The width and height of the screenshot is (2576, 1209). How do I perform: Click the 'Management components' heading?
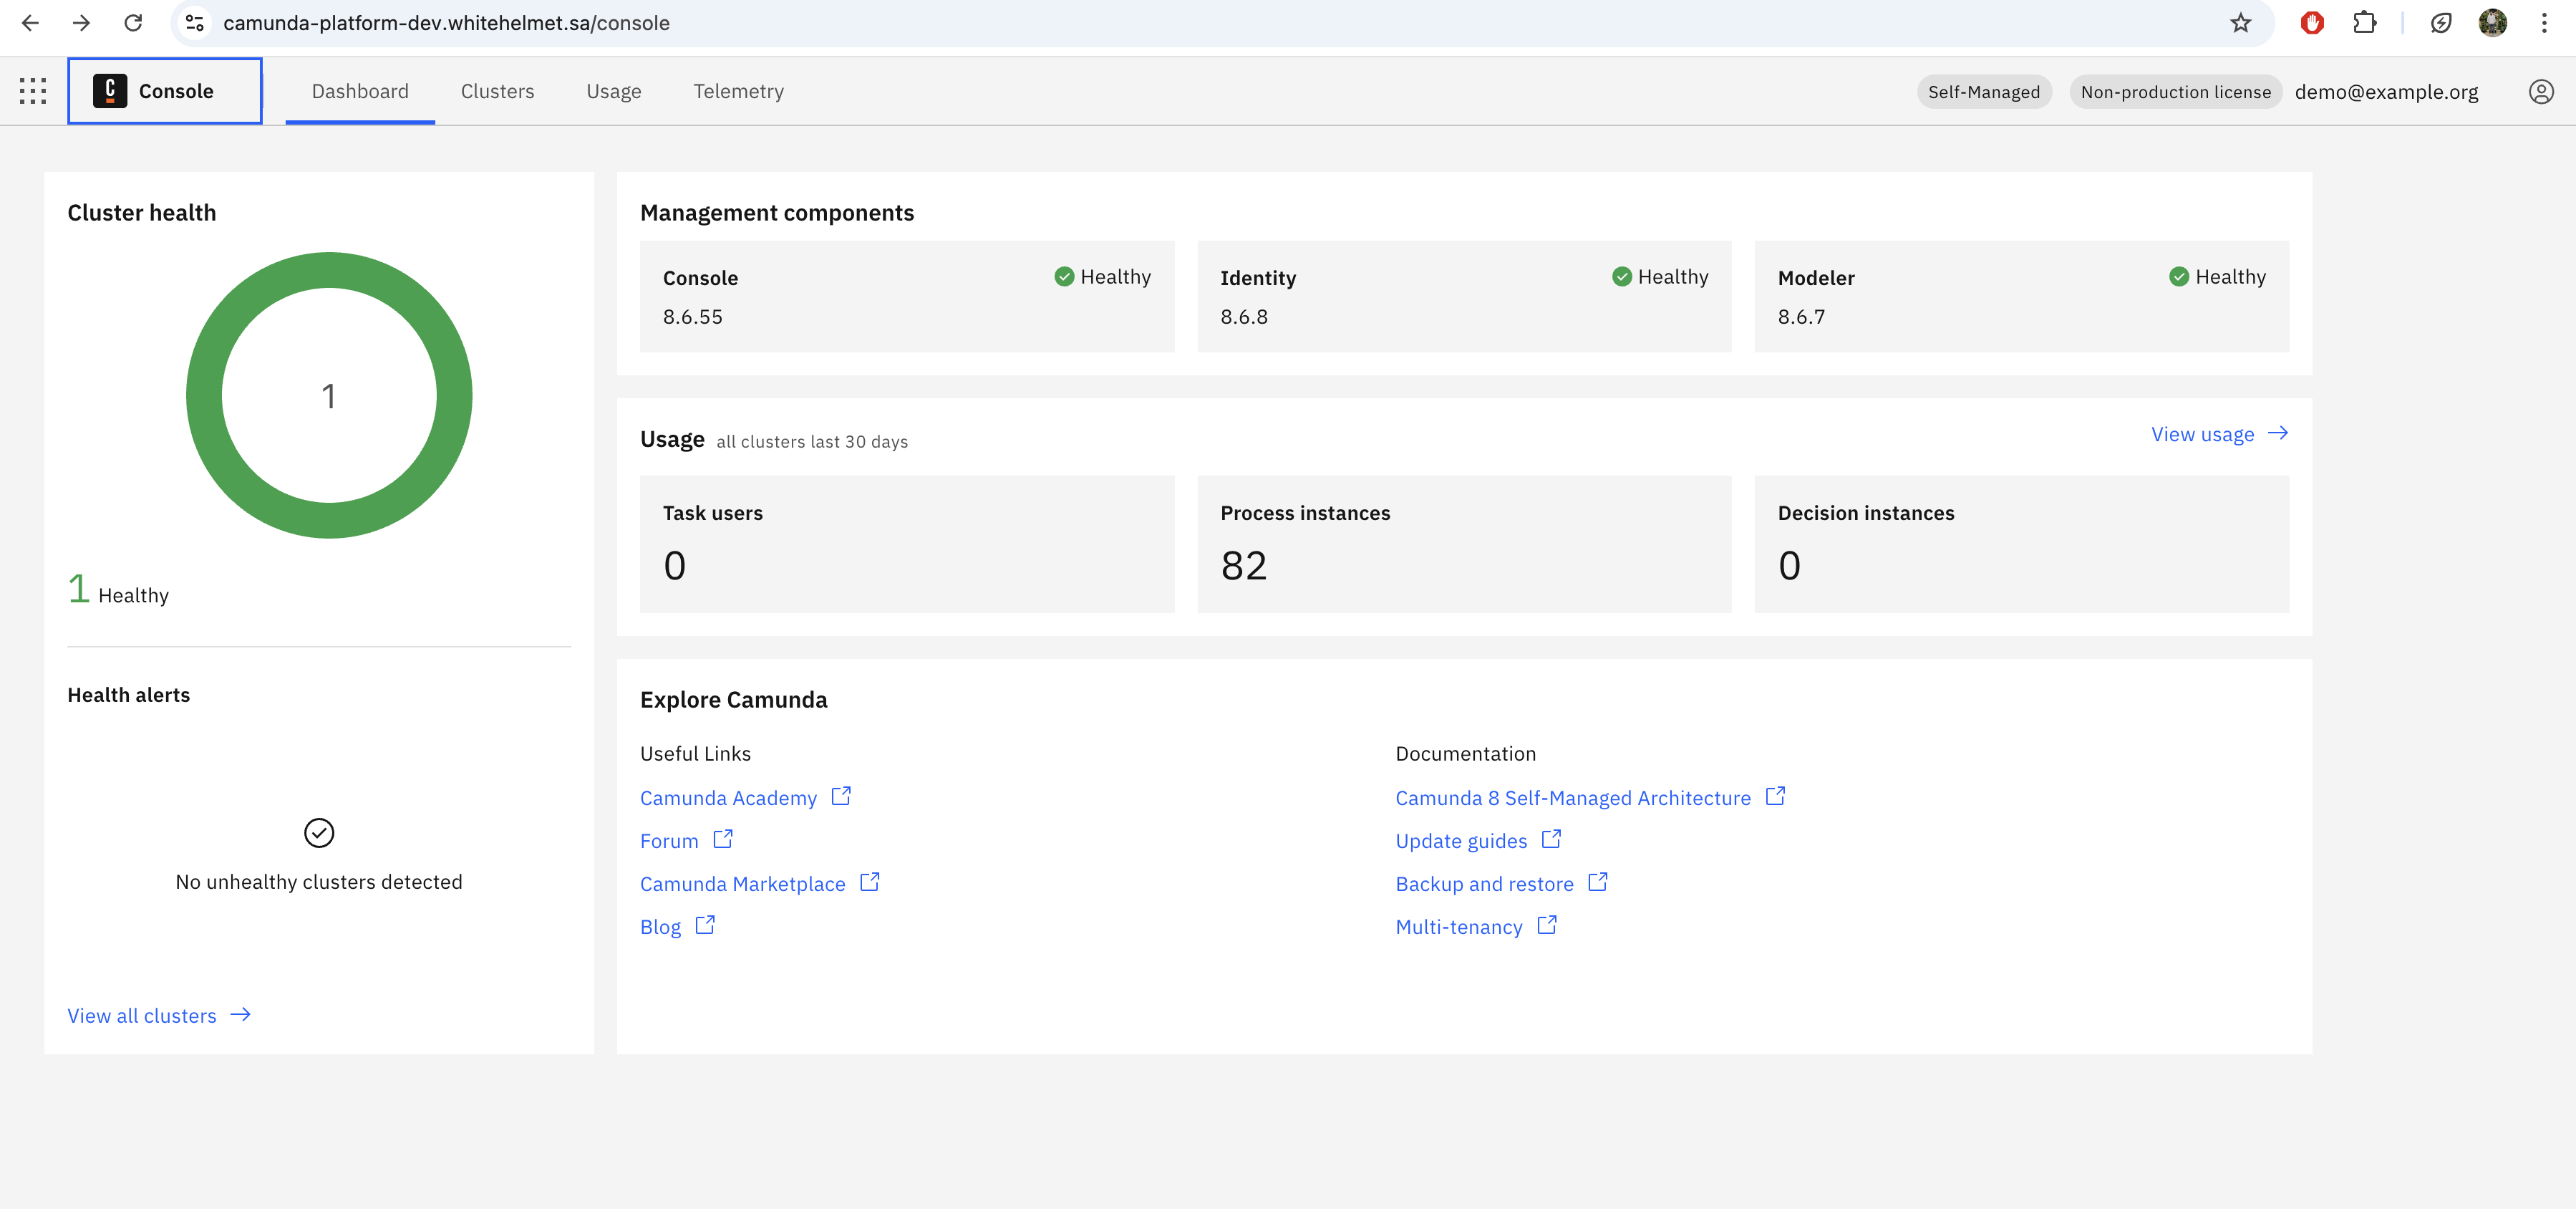click(777, 213)
